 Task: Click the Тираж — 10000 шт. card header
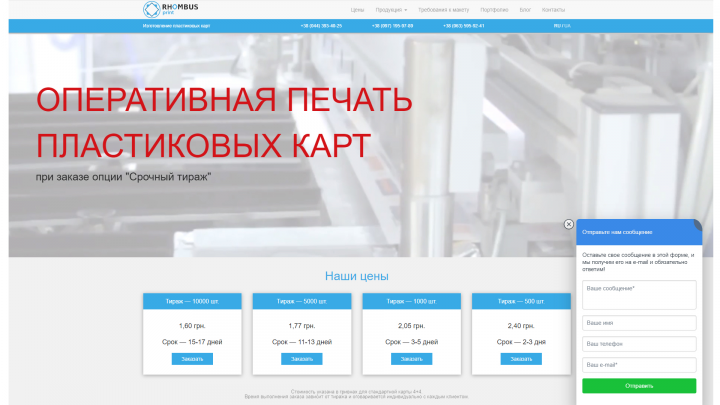192,301
